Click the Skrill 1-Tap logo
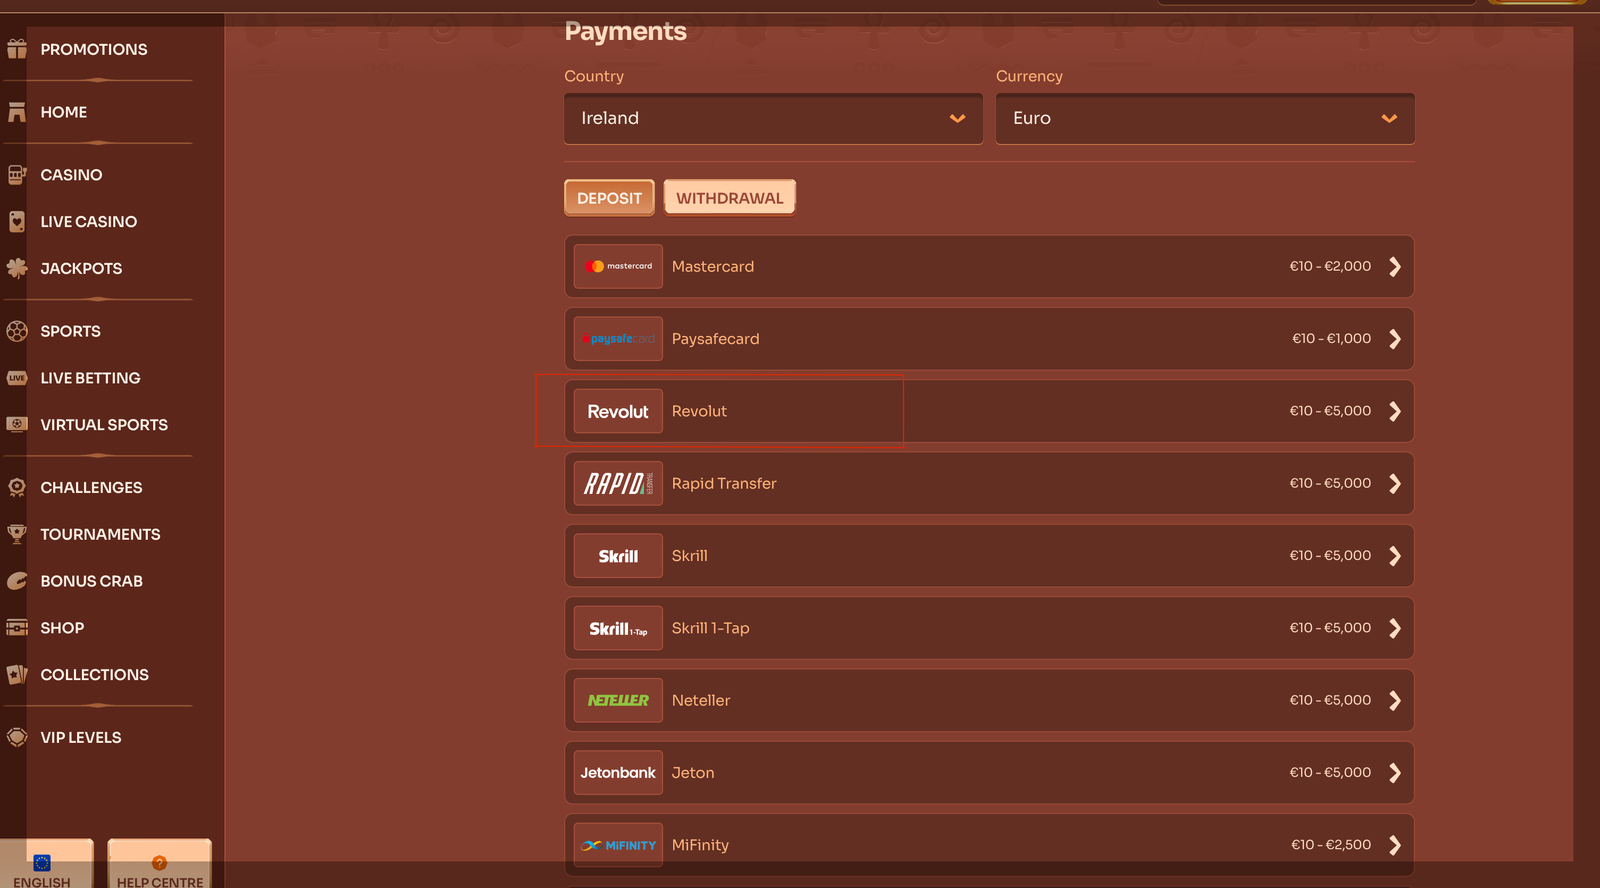The height and width of the screenshot is (888, 1600). 618,628
